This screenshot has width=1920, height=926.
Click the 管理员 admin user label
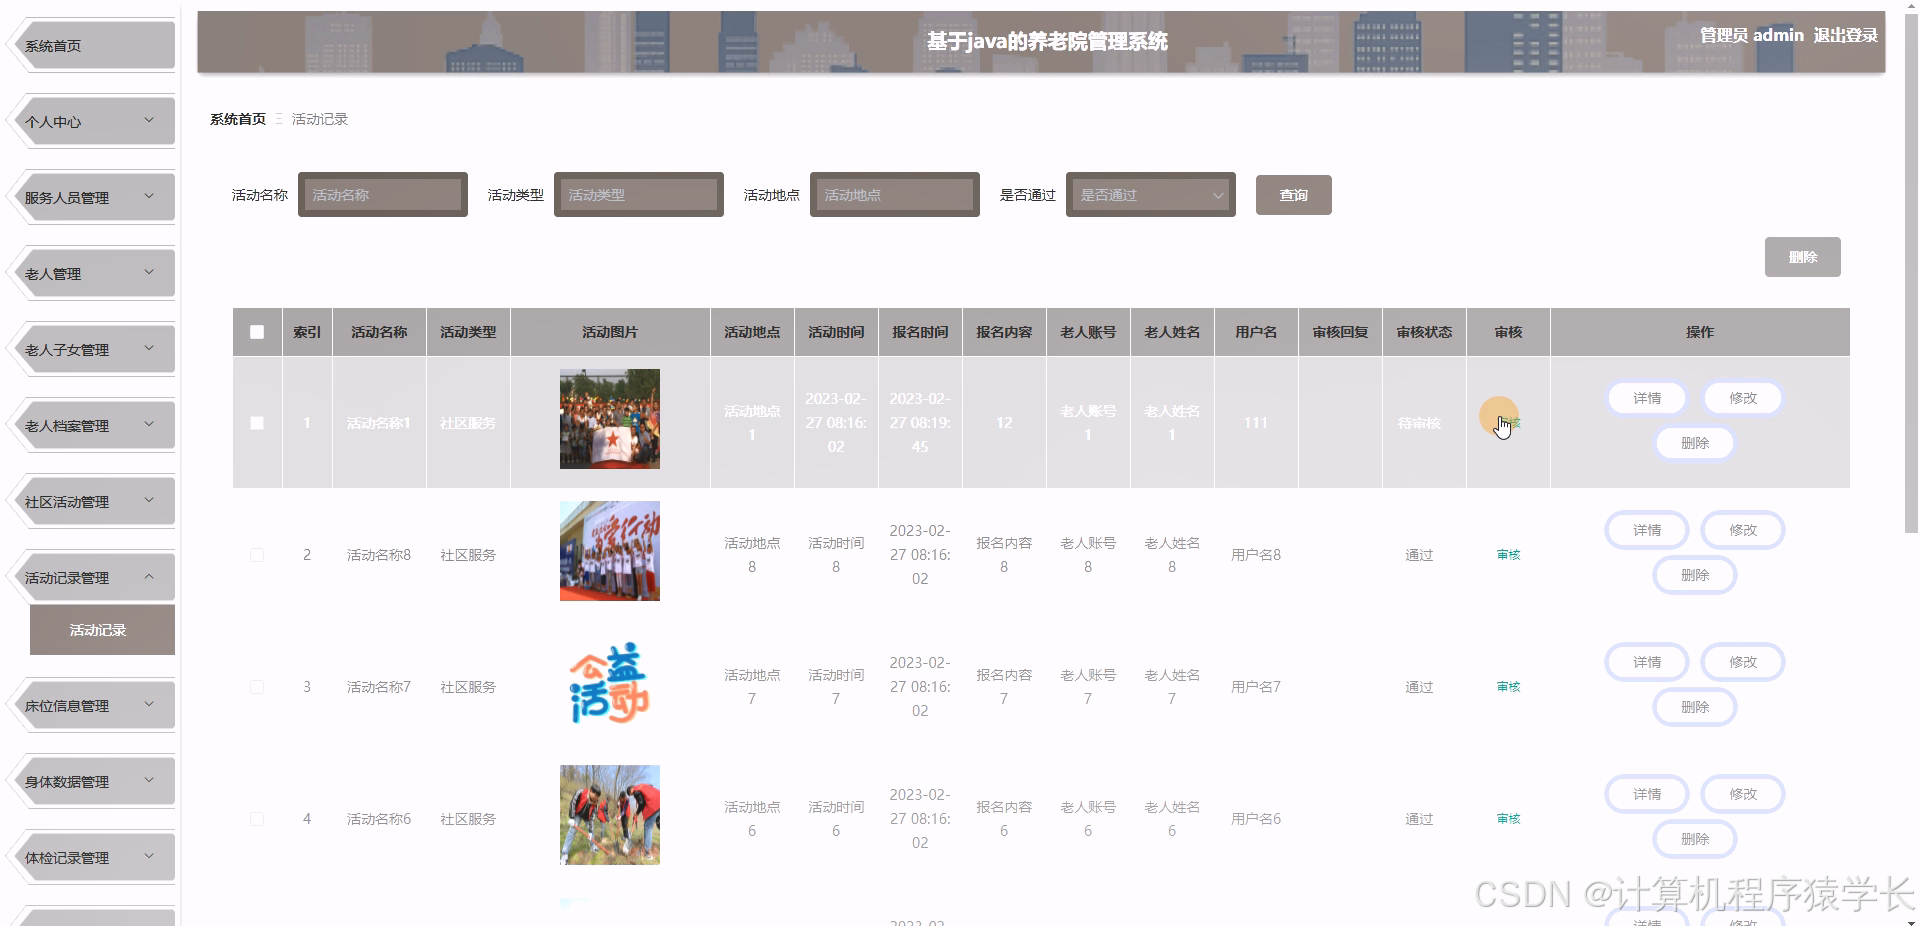point(1751,35)
